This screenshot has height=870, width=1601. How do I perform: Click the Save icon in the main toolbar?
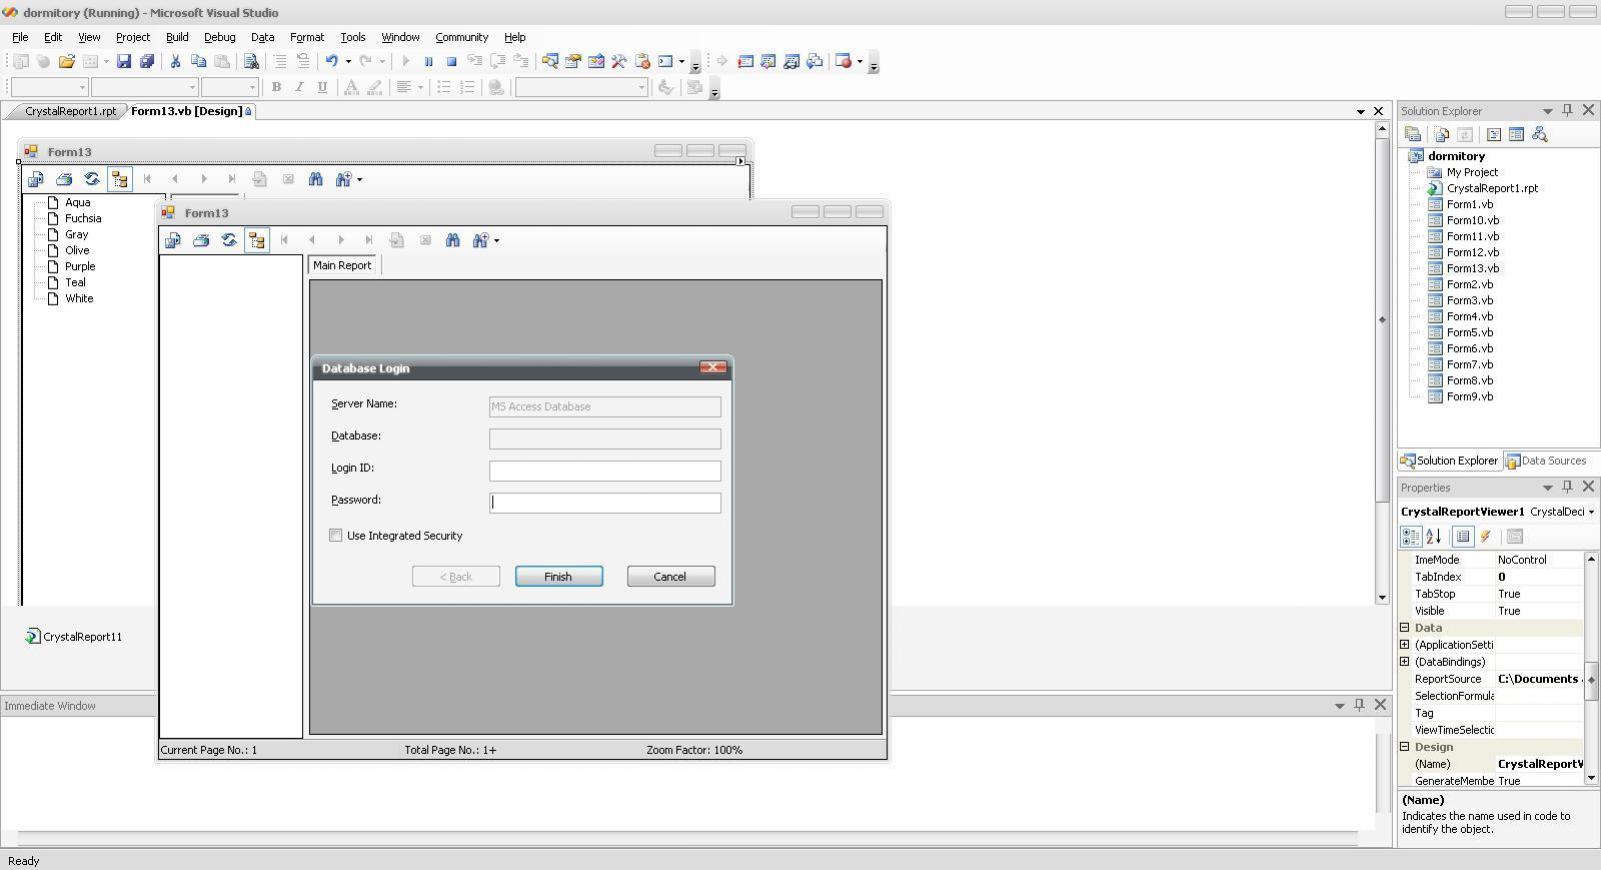pos(124,61)
